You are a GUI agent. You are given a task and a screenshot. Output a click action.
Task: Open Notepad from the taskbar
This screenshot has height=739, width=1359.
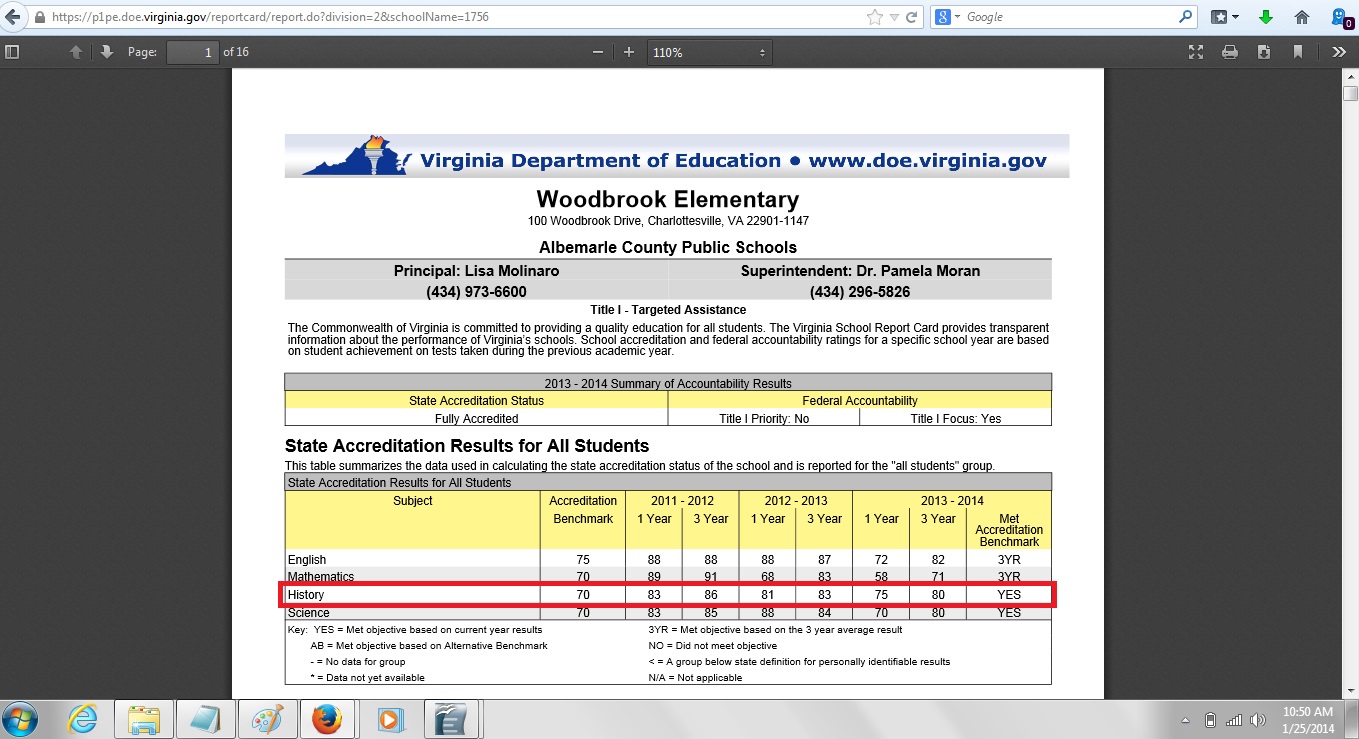pyautogui.click(x=204, y=718)
